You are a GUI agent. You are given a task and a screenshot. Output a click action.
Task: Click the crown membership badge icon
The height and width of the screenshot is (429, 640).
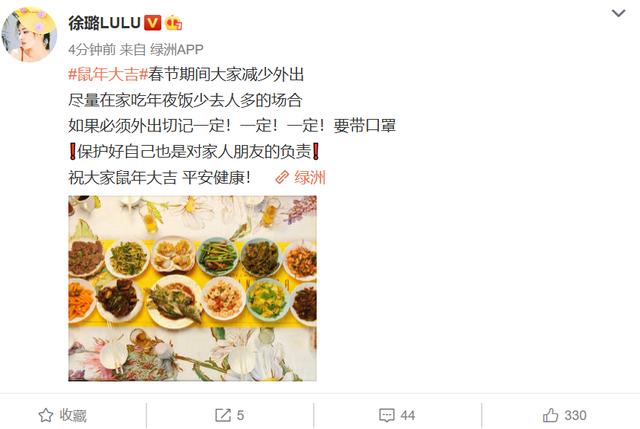(x=173, y=23)
